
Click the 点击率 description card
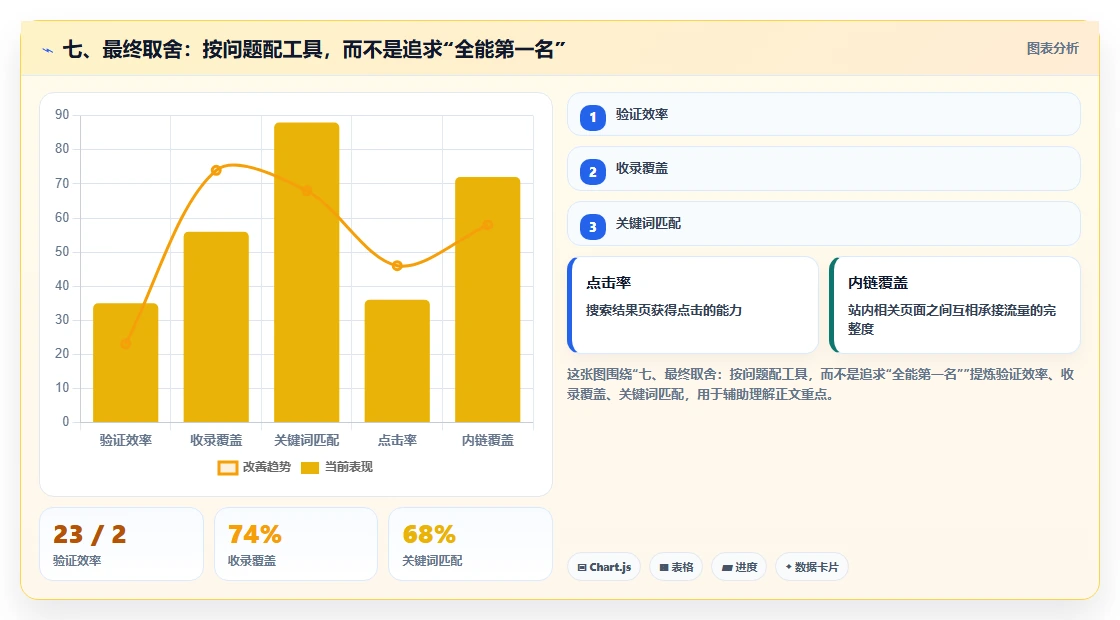pyautogui.click(x=692, y=305)
